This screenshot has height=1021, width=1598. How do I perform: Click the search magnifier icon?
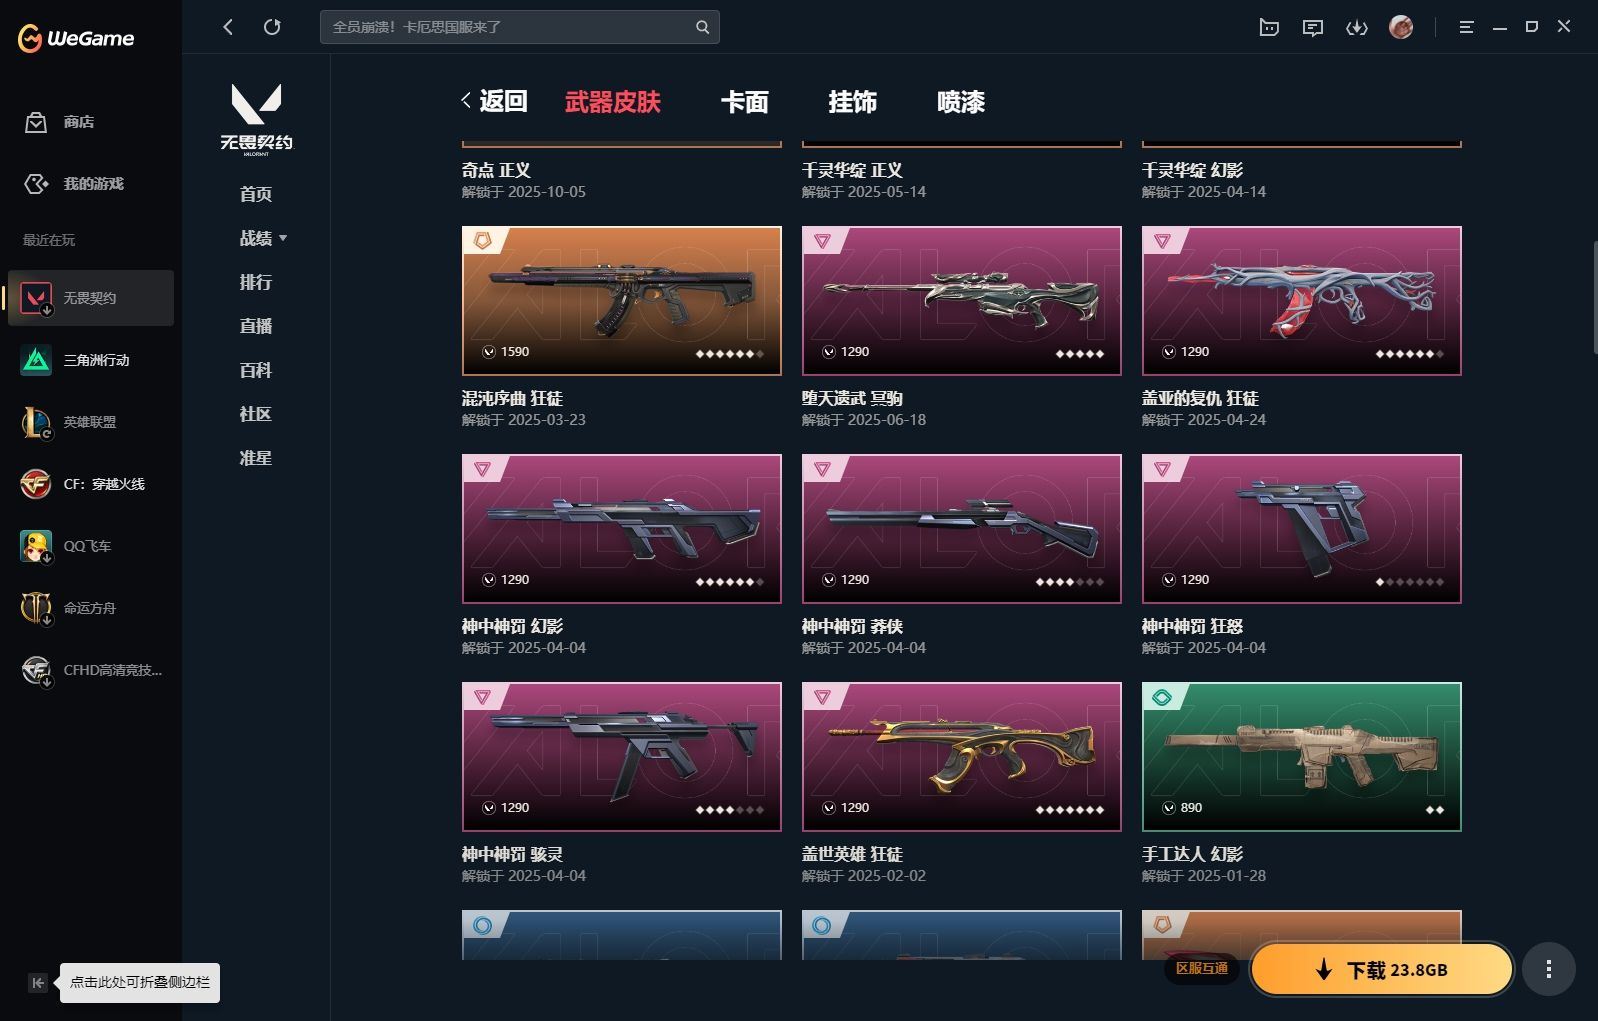click(x=702, y=27)
